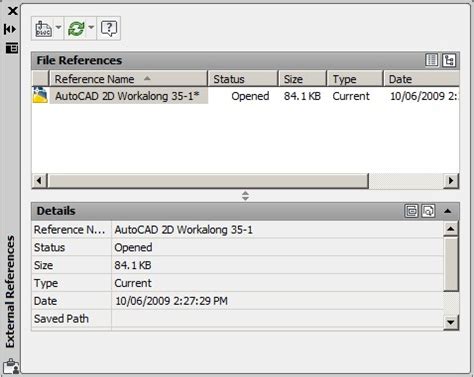Click the Size value '84.1 KB' in Details
Image resolution: width=474 pixels, height=377 pixels.
[133, 265]
